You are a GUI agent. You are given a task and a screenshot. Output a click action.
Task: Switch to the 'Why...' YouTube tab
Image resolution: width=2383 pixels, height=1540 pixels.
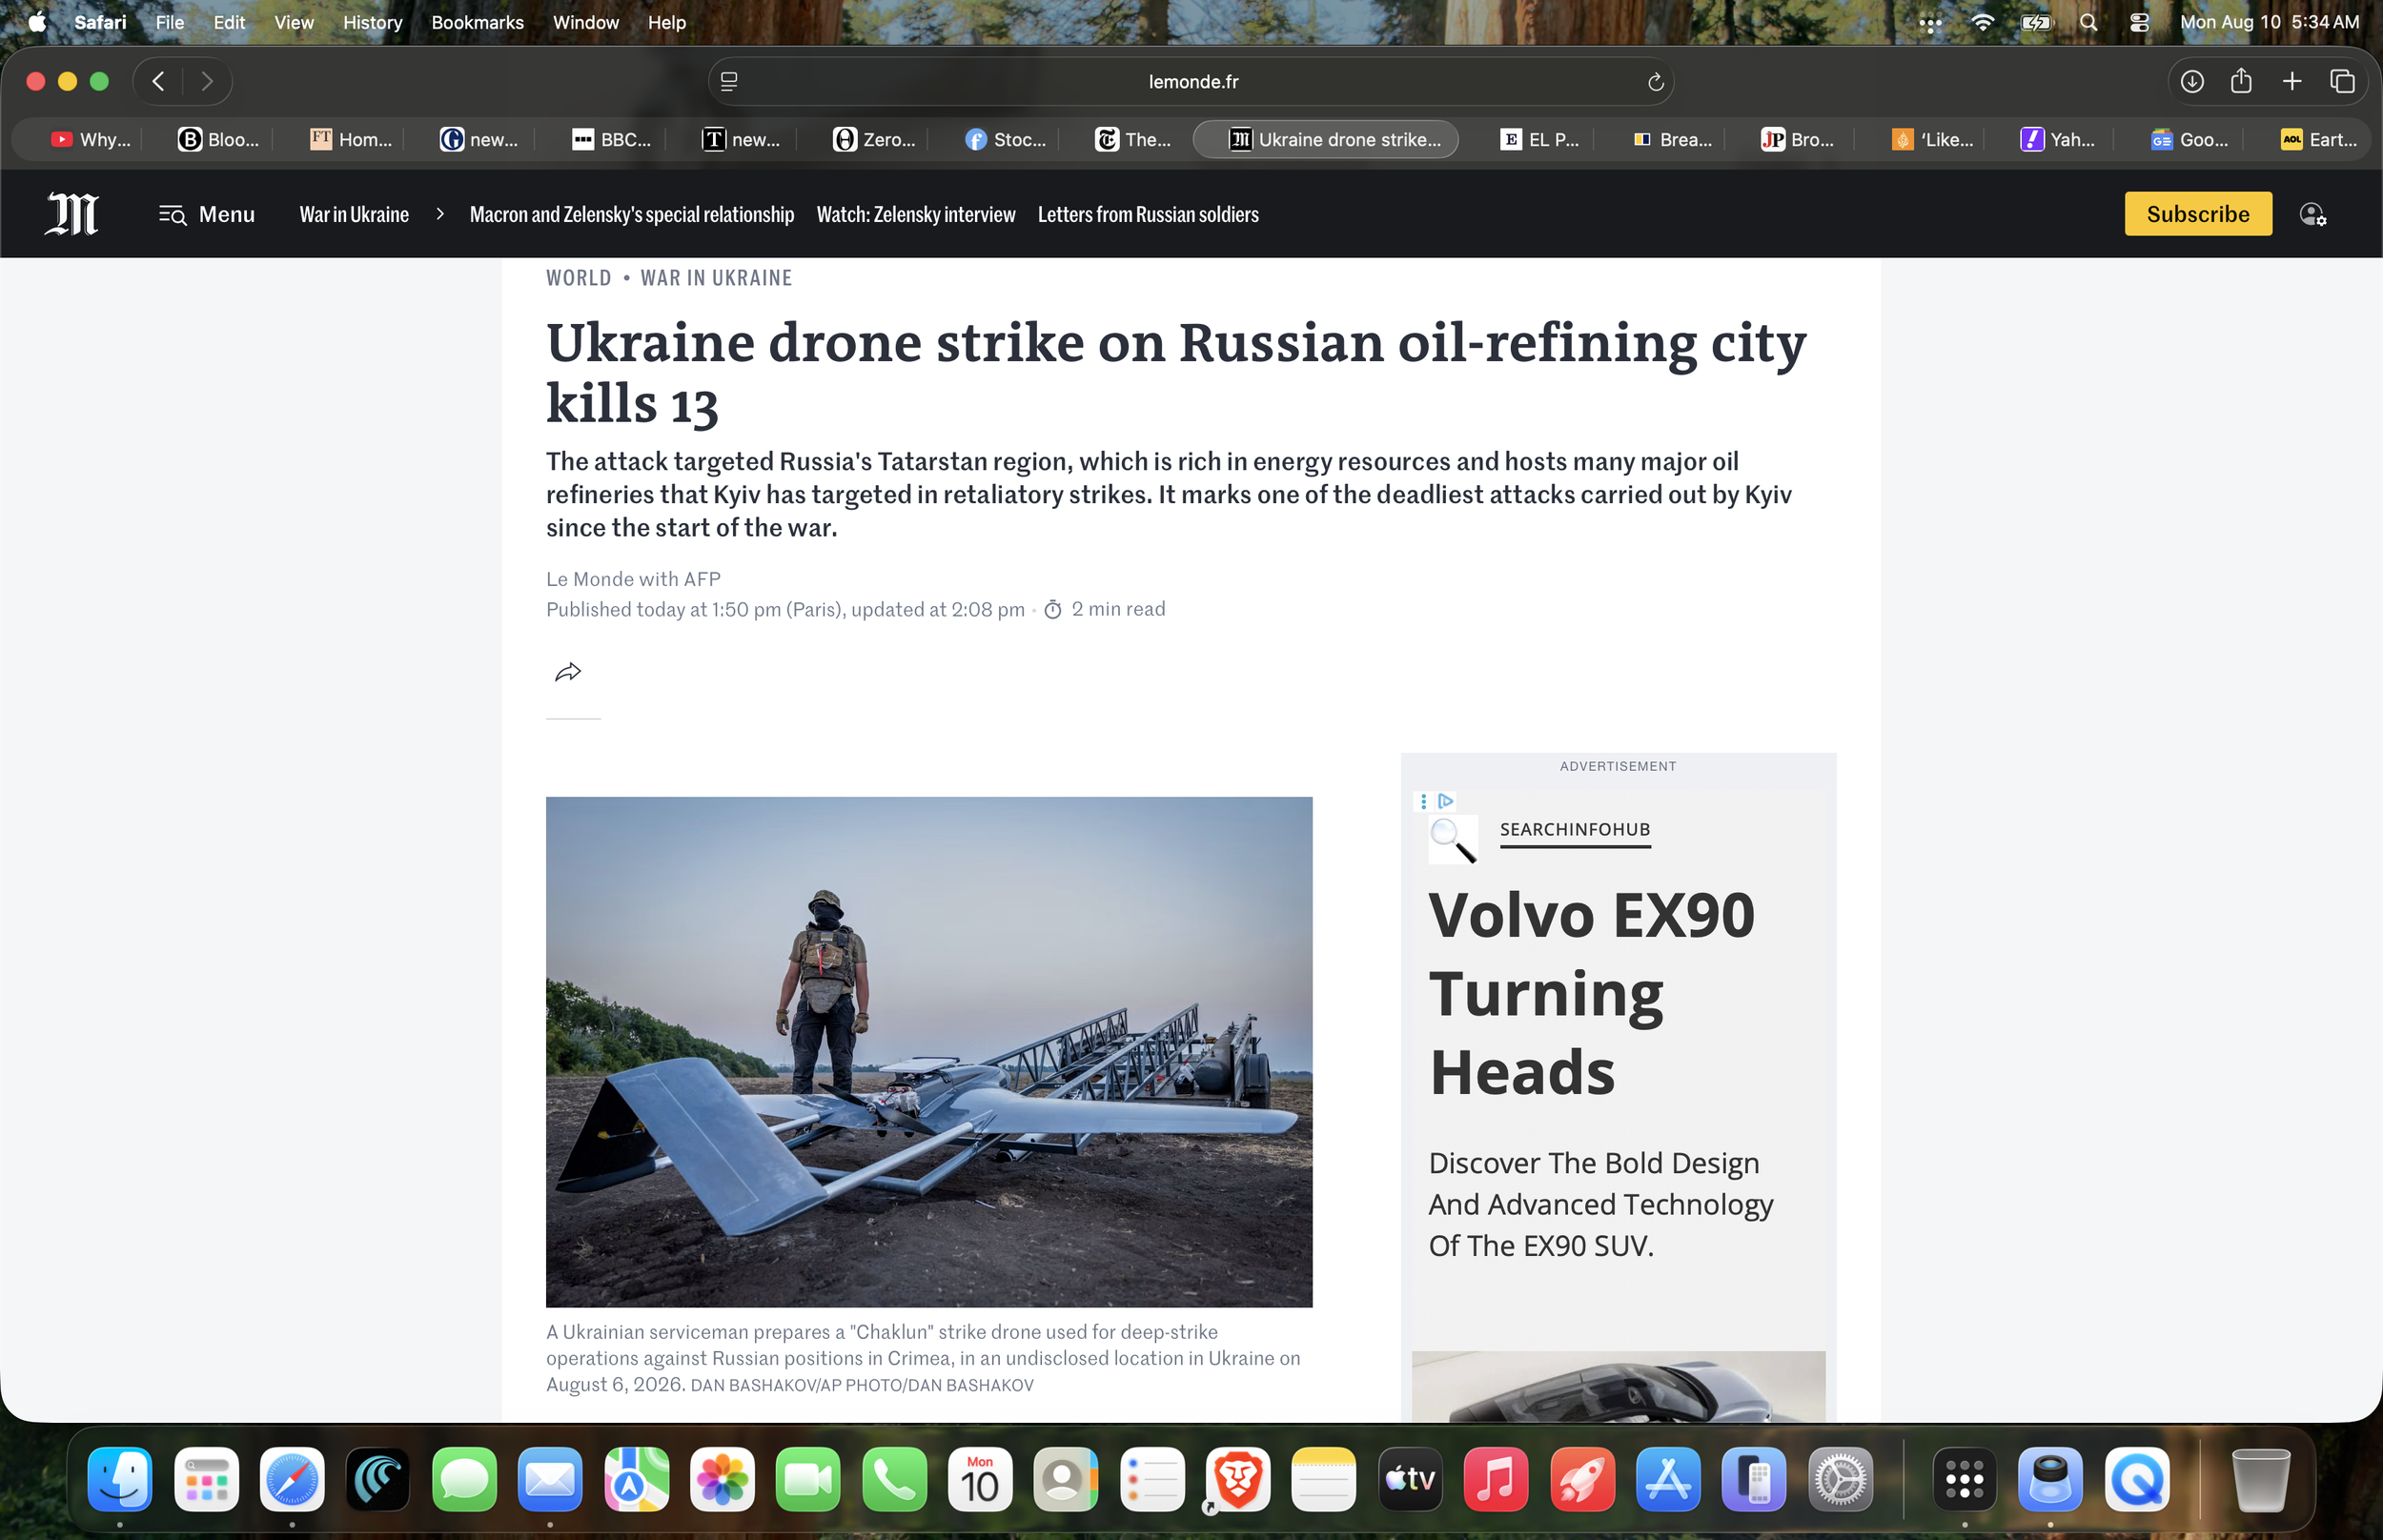pos(91,139)
